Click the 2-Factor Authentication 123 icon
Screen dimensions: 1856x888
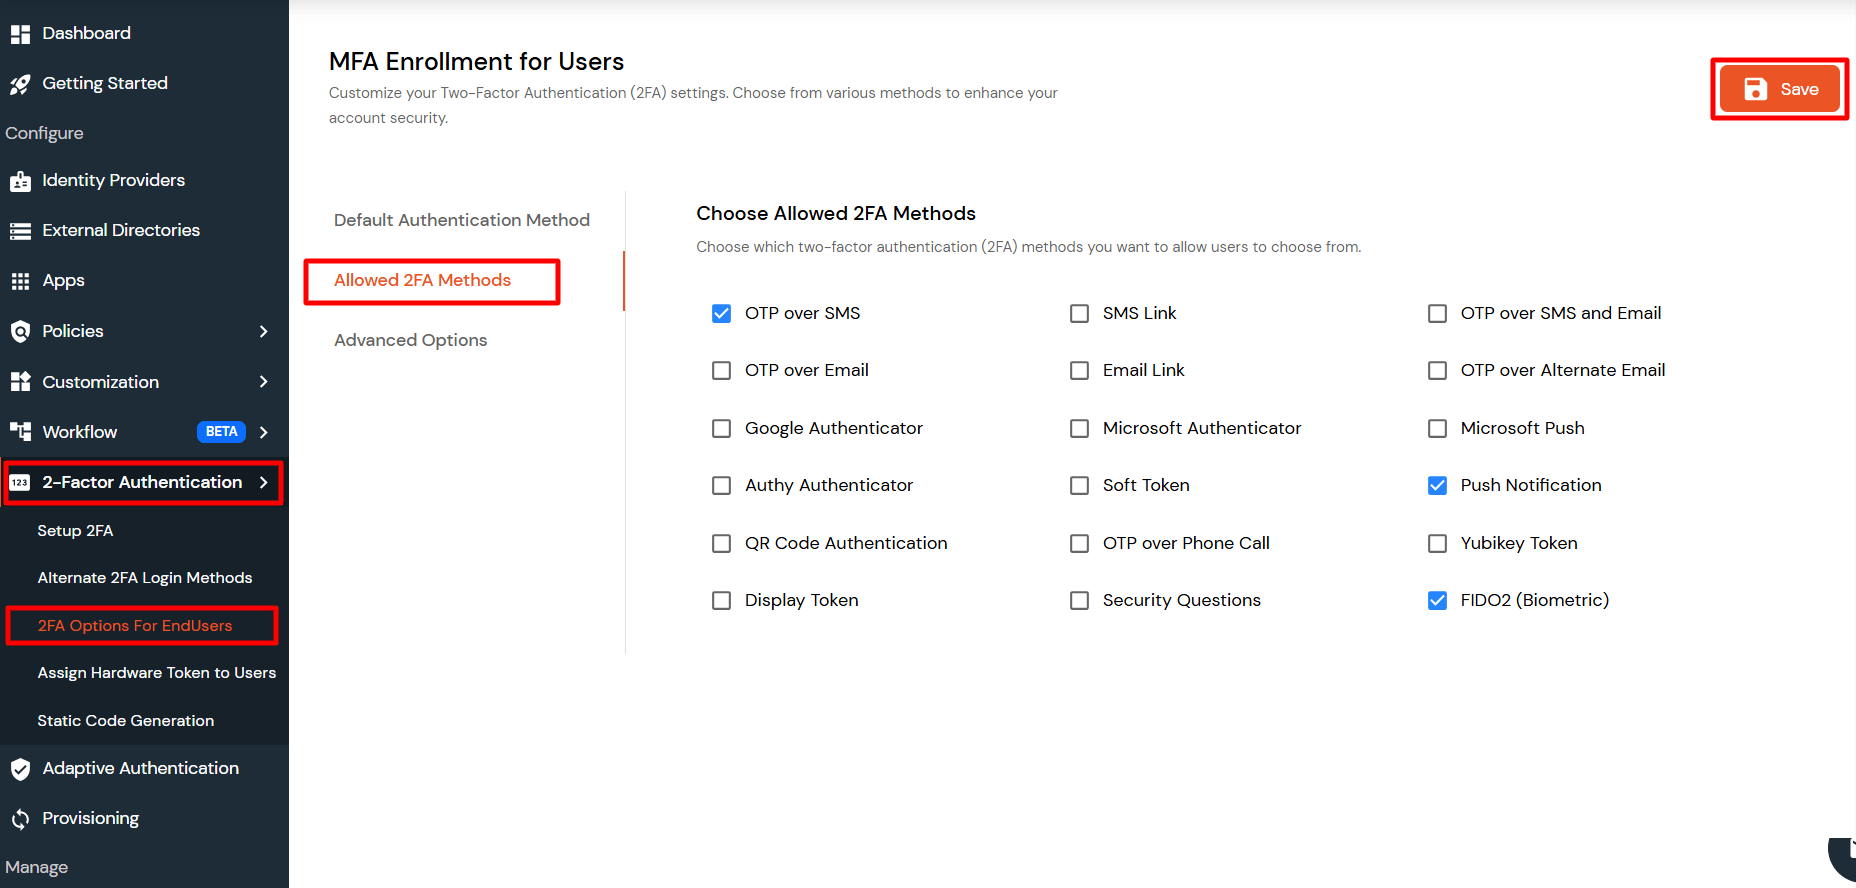click(20, 483)
